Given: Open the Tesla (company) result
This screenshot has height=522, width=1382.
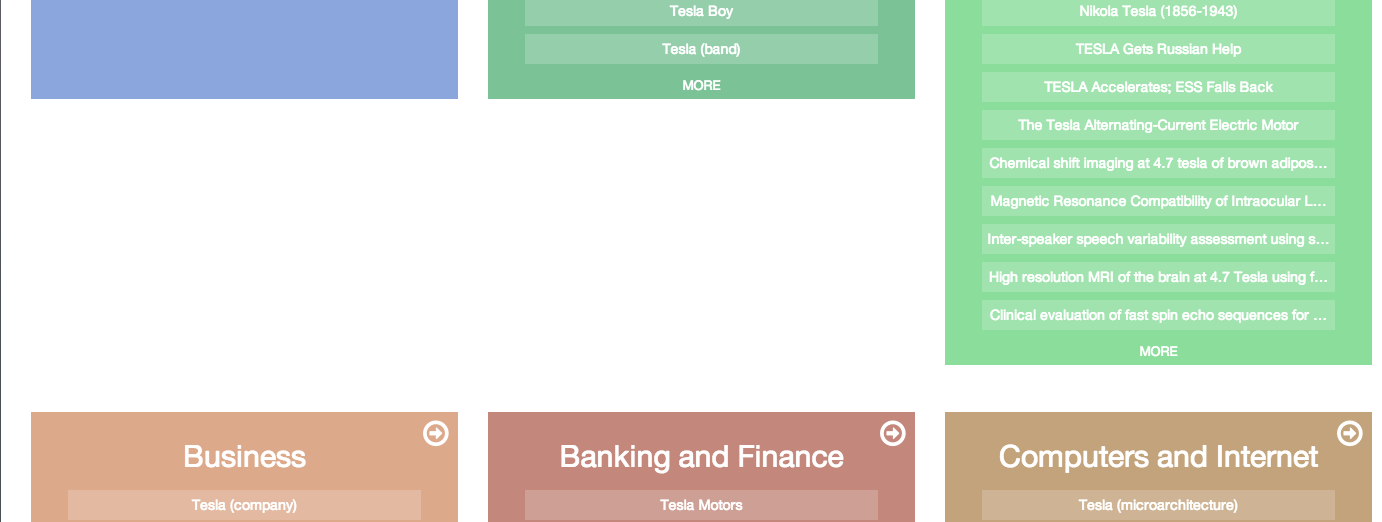Looking at the screenshot, I should pyautogui.click(x=244, y=505).
